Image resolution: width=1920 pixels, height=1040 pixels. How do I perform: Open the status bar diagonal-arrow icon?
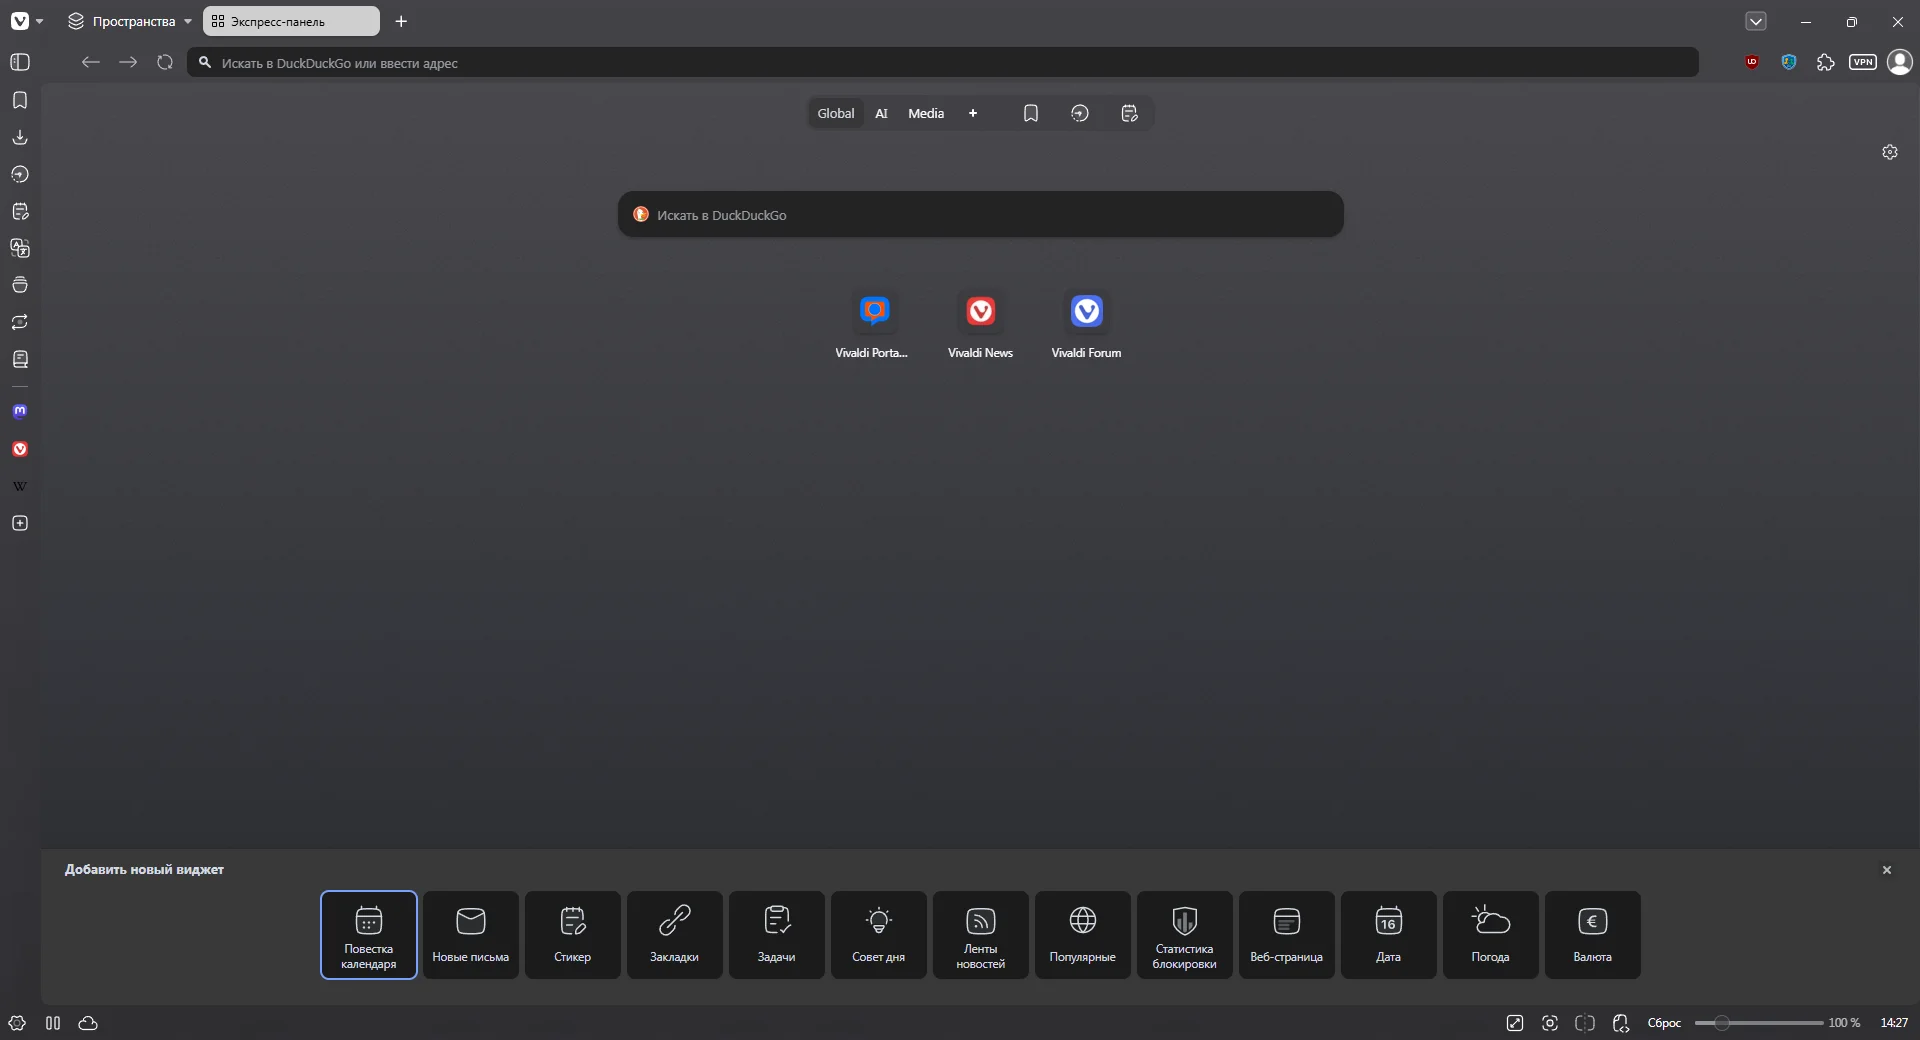tap(1515, 1023)
